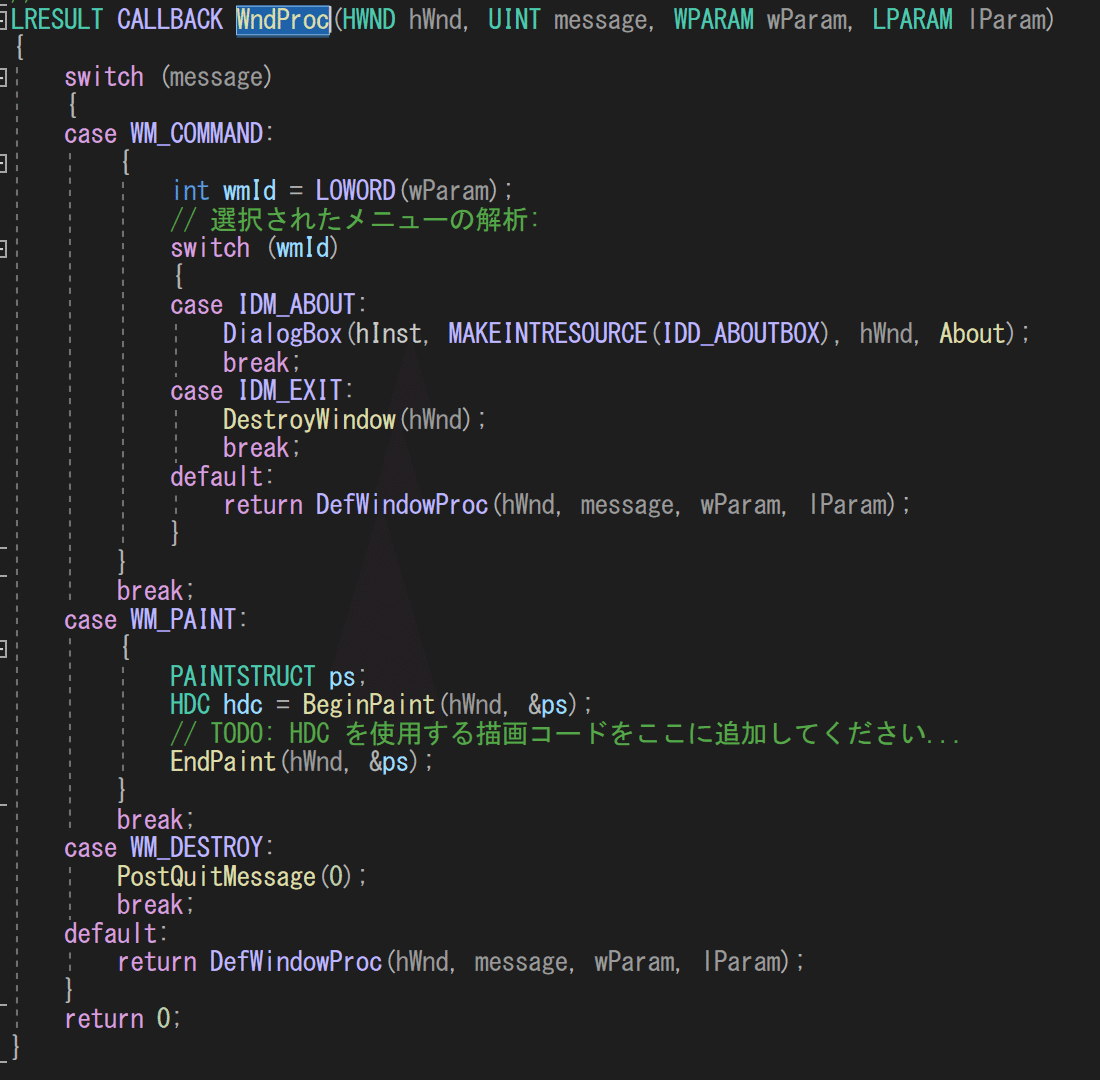1100x1080 pixels.
Task: Click the DialogBox function call
Action: coord(282,333)
